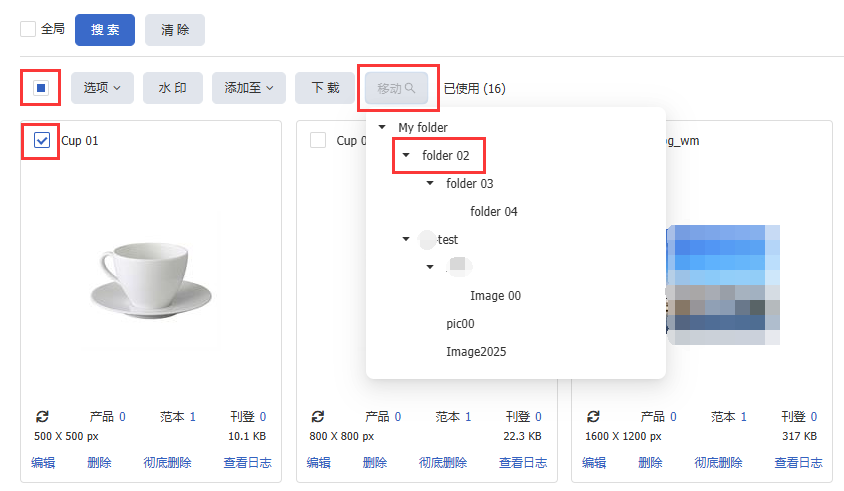This screenshot has width=844, height=491.
Task: Uncheck the Cup 01 checkbox
Action: pyautogui.click(x=42, y=141)
